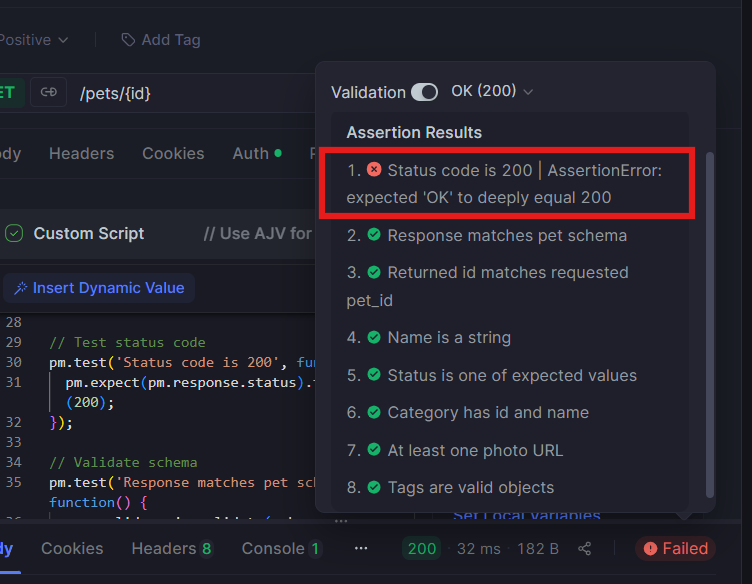The height and width of the screenshot is (584, 752).
Task: Open the response Cookies tab
Action: pyautogui.click(x=72, y=549)
